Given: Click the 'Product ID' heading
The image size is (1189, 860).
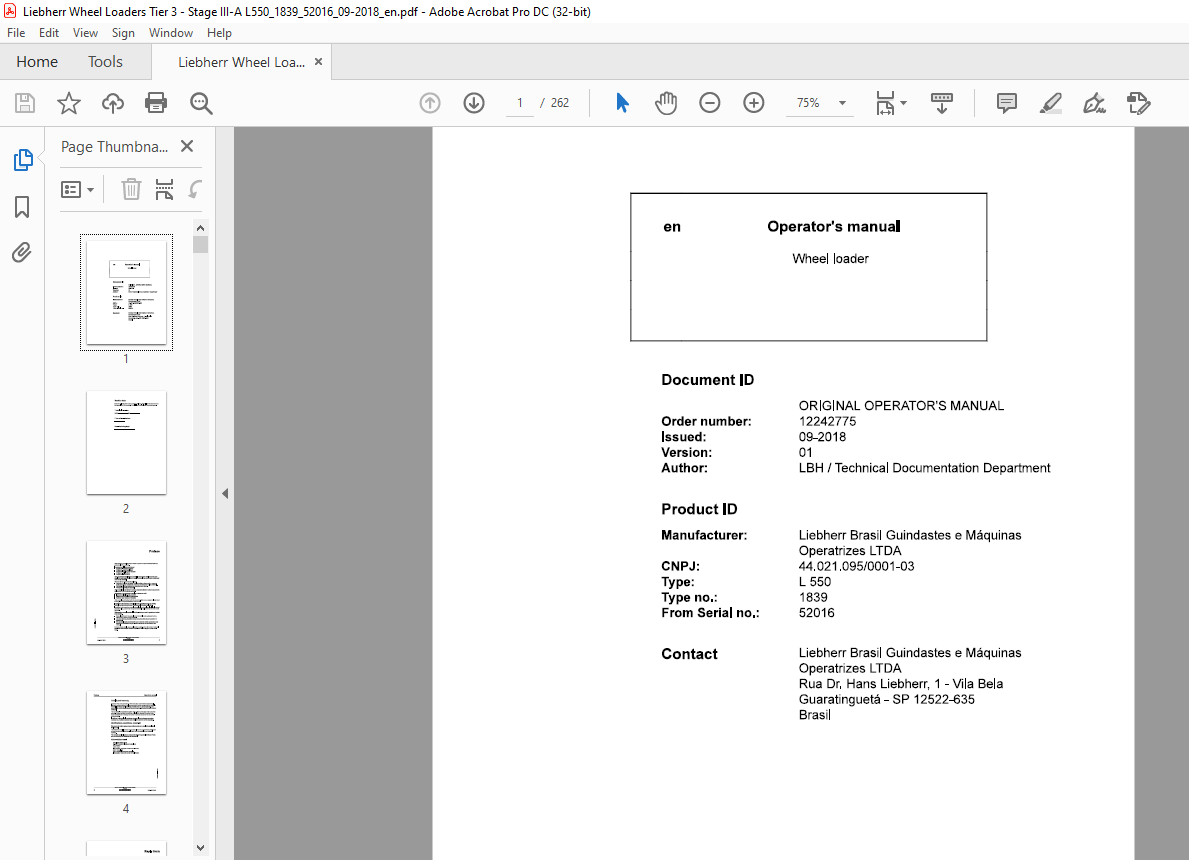Looking at the screenshot, I should coord(699,510).
